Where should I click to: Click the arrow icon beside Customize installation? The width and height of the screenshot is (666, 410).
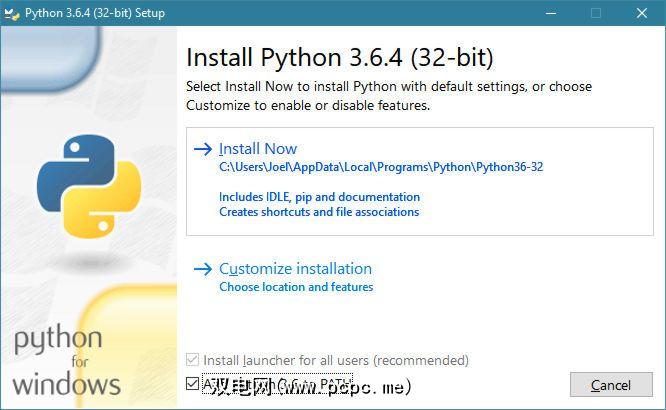coord(202,269)
